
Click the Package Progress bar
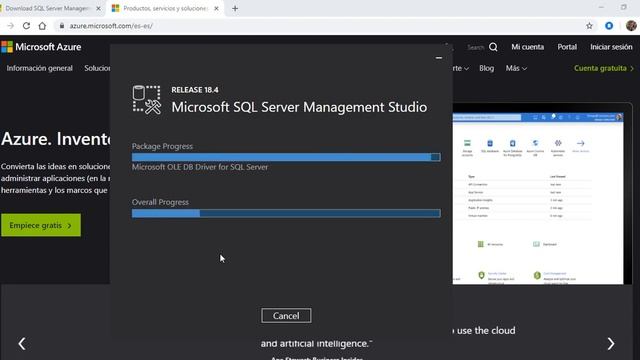click(286, 157)
